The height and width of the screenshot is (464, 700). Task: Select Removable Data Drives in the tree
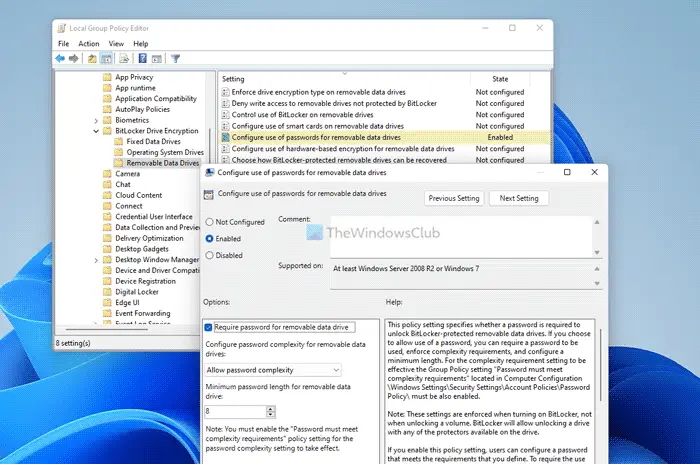162,163
